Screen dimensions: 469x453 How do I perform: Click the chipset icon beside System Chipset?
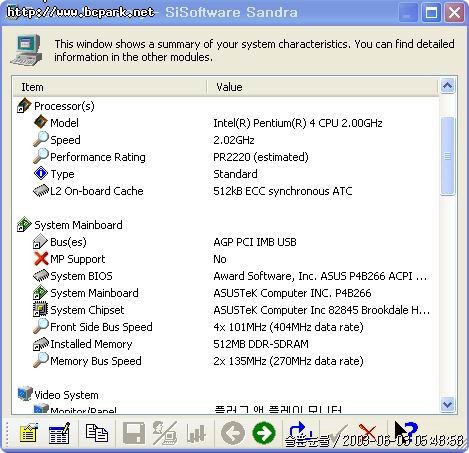[x=41, y=309]
